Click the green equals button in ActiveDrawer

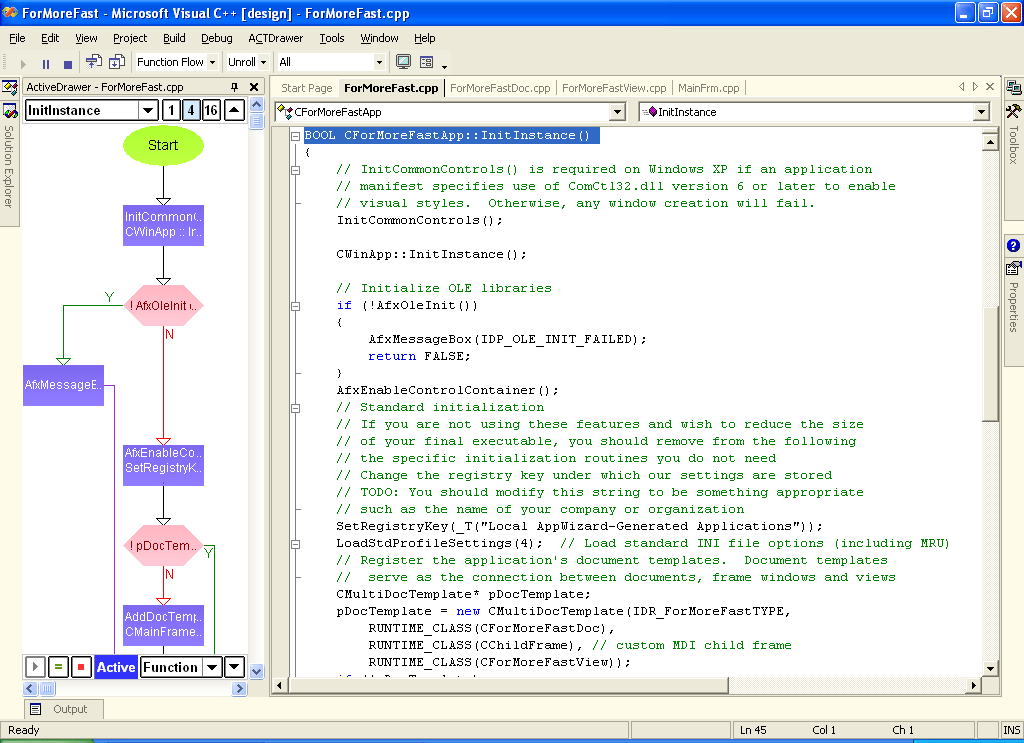(58, 667)
